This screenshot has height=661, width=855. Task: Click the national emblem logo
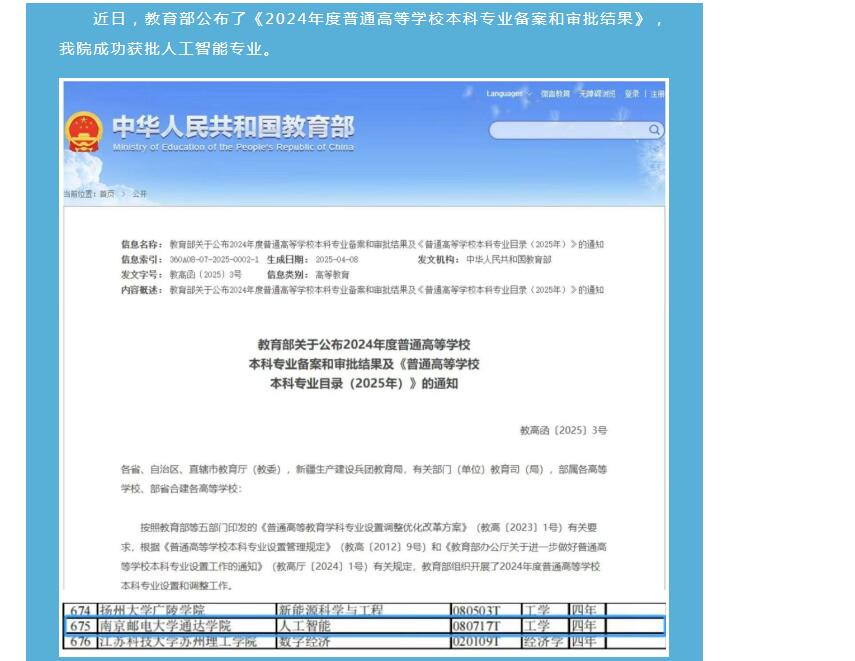coord(83,132)
